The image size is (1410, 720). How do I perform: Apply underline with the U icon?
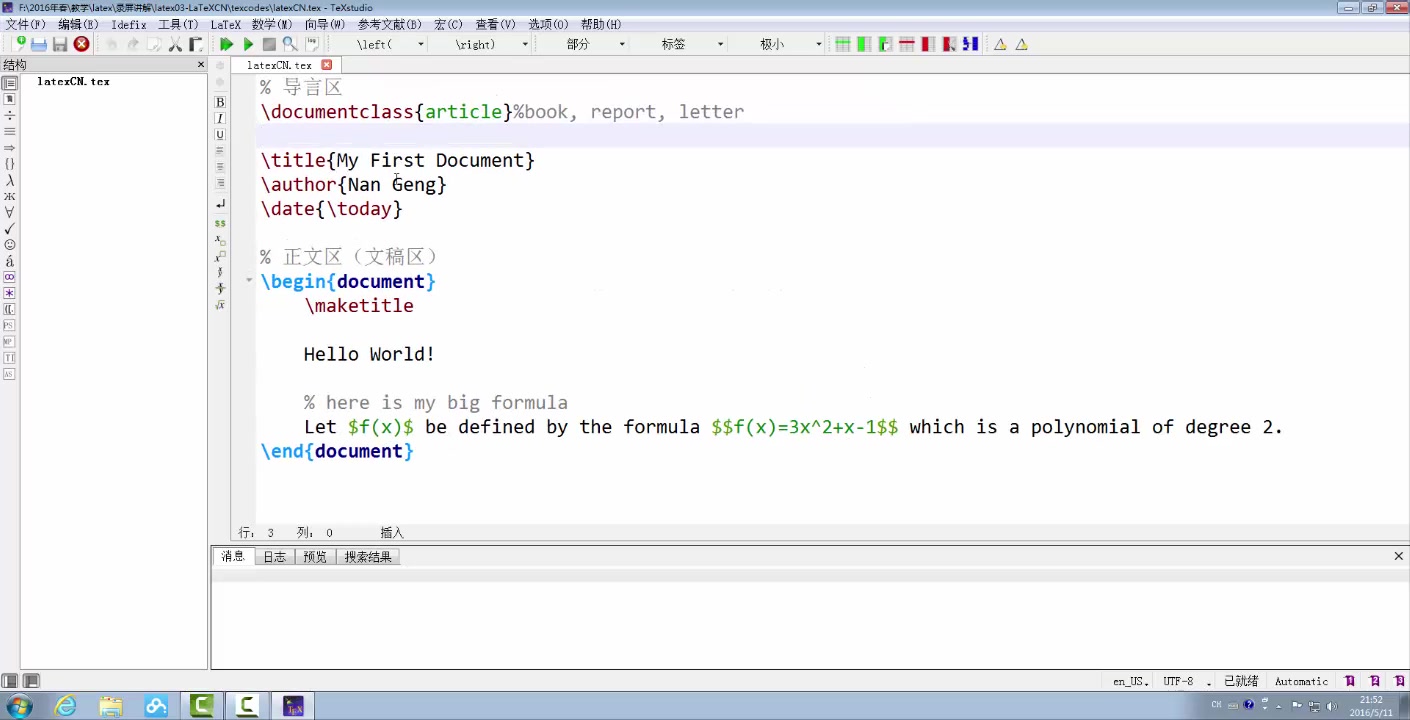click(x=220, y=134)
